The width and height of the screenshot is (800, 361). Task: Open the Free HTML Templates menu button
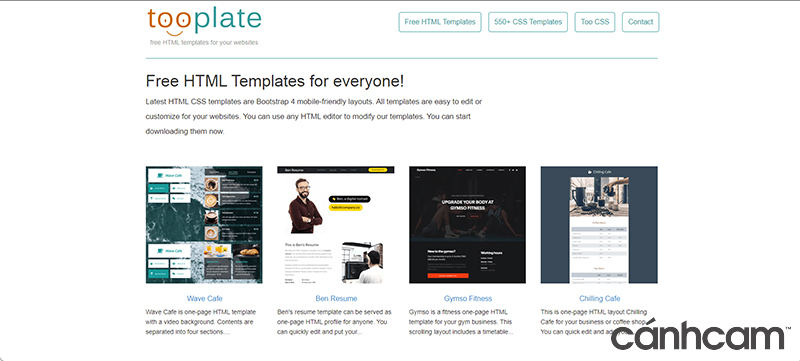(x=440, y=22)
